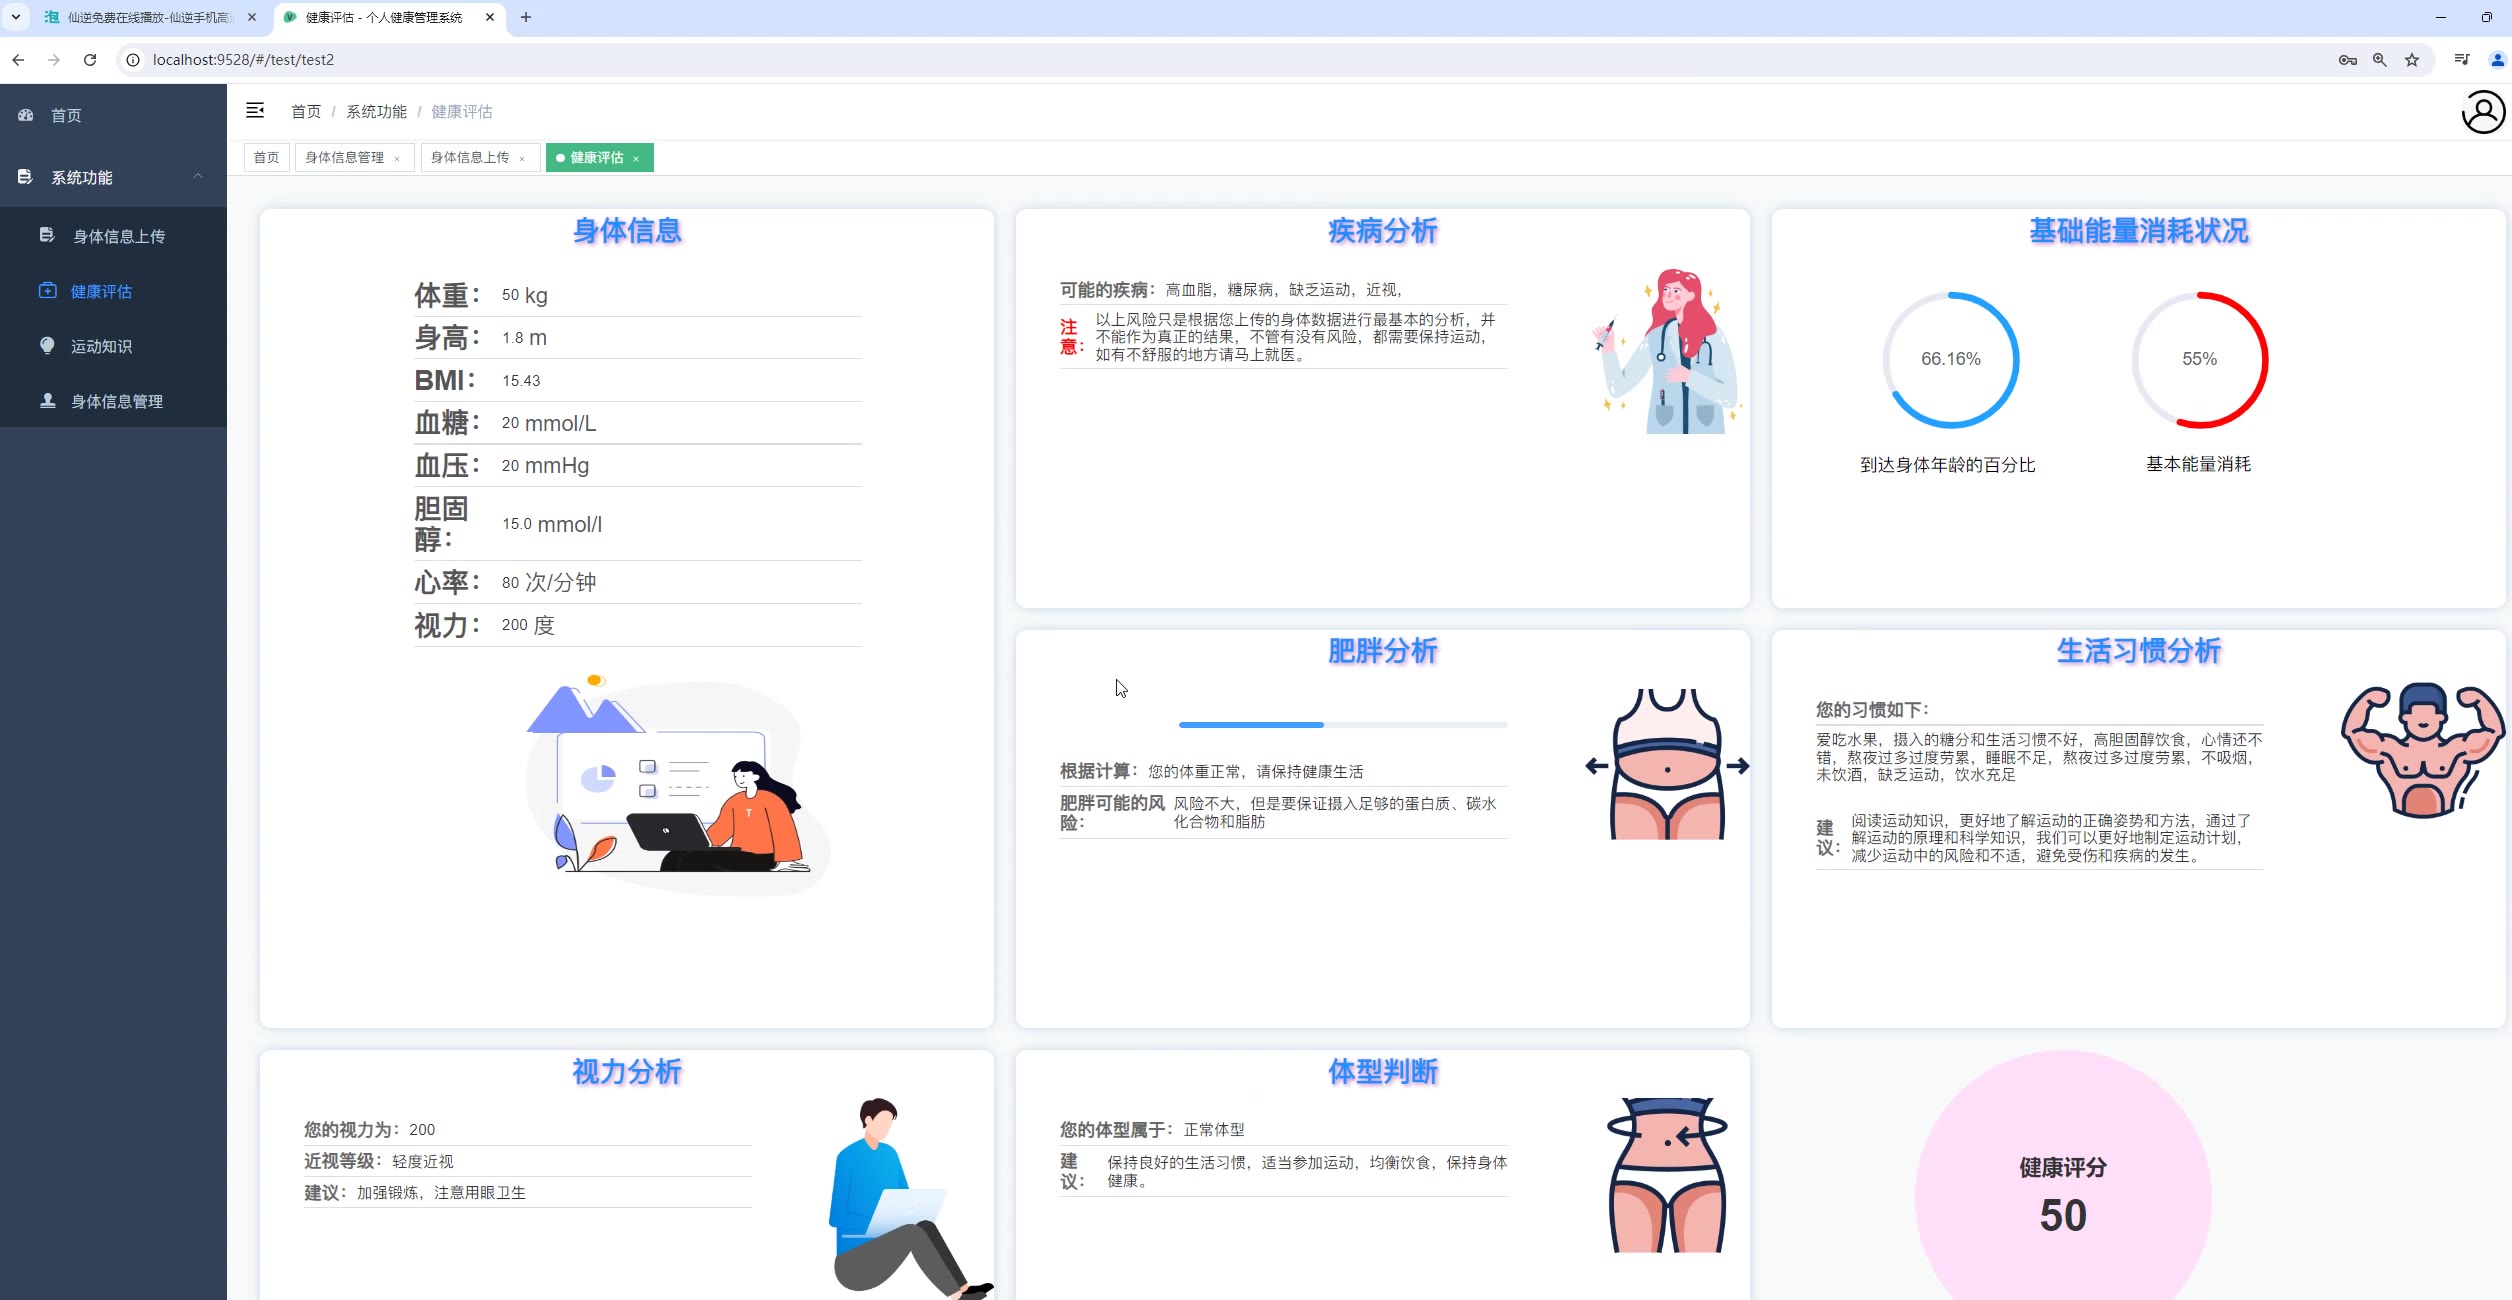Reload the page in browser

click(90, 60)
